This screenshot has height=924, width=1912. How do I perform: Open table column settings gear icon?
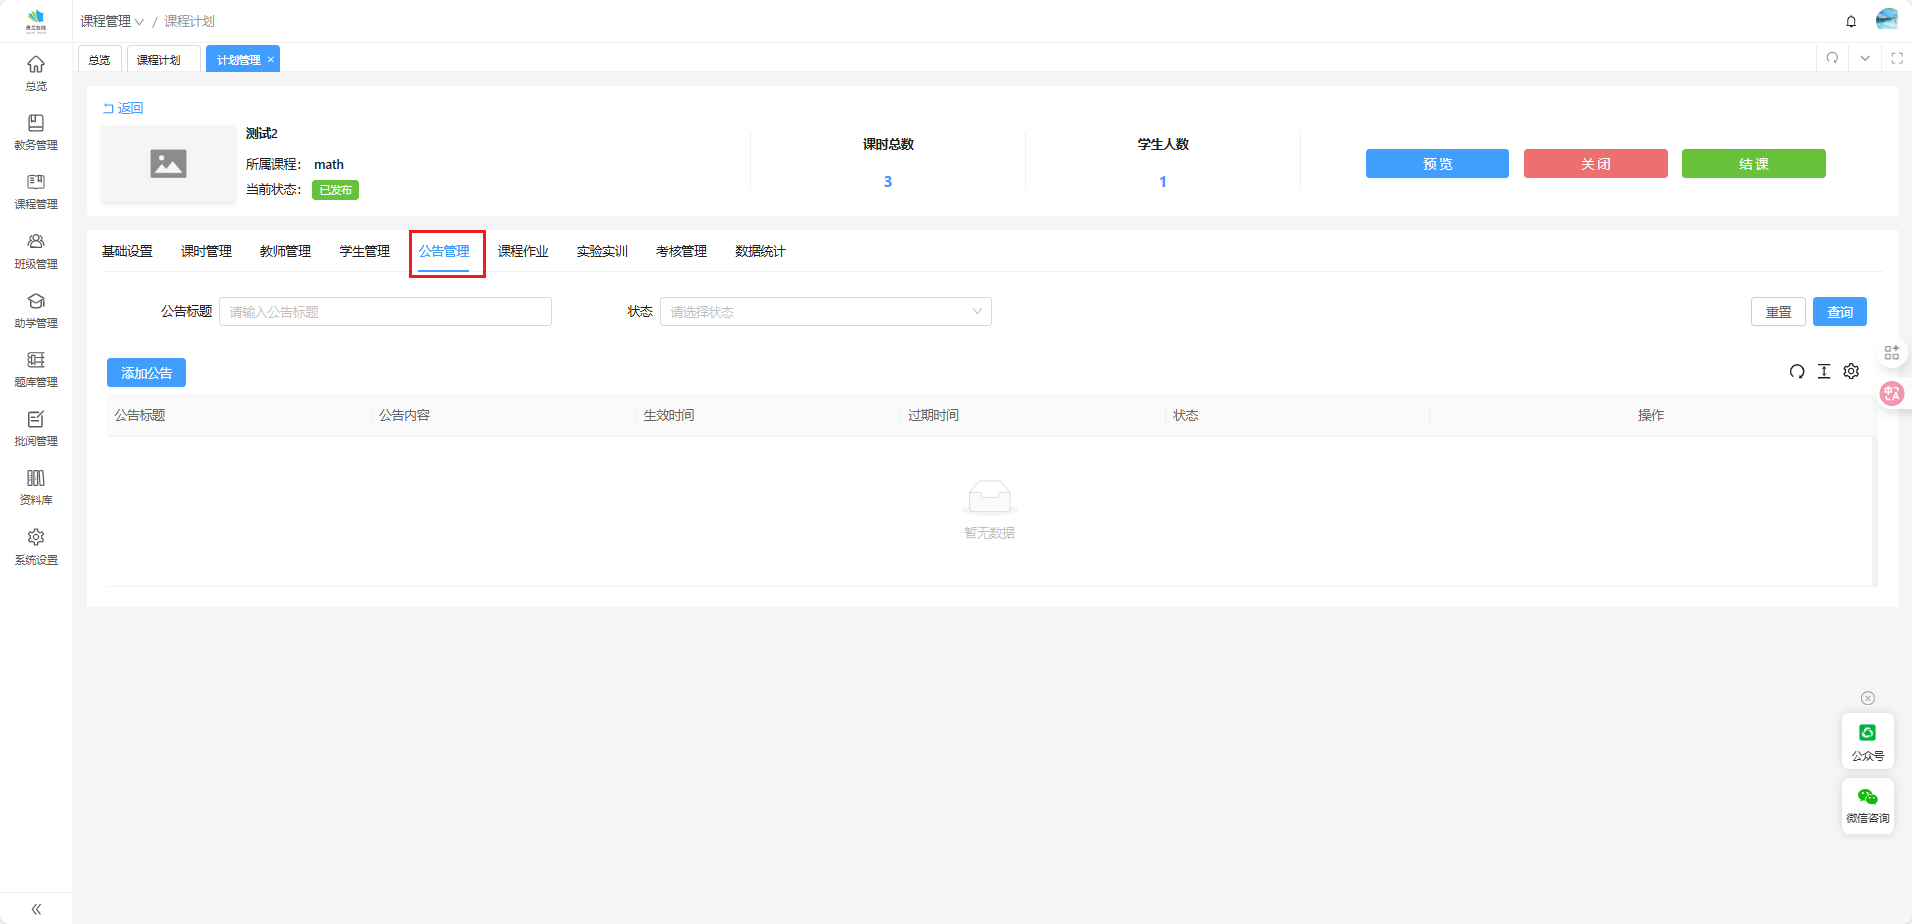[1851, 372]
